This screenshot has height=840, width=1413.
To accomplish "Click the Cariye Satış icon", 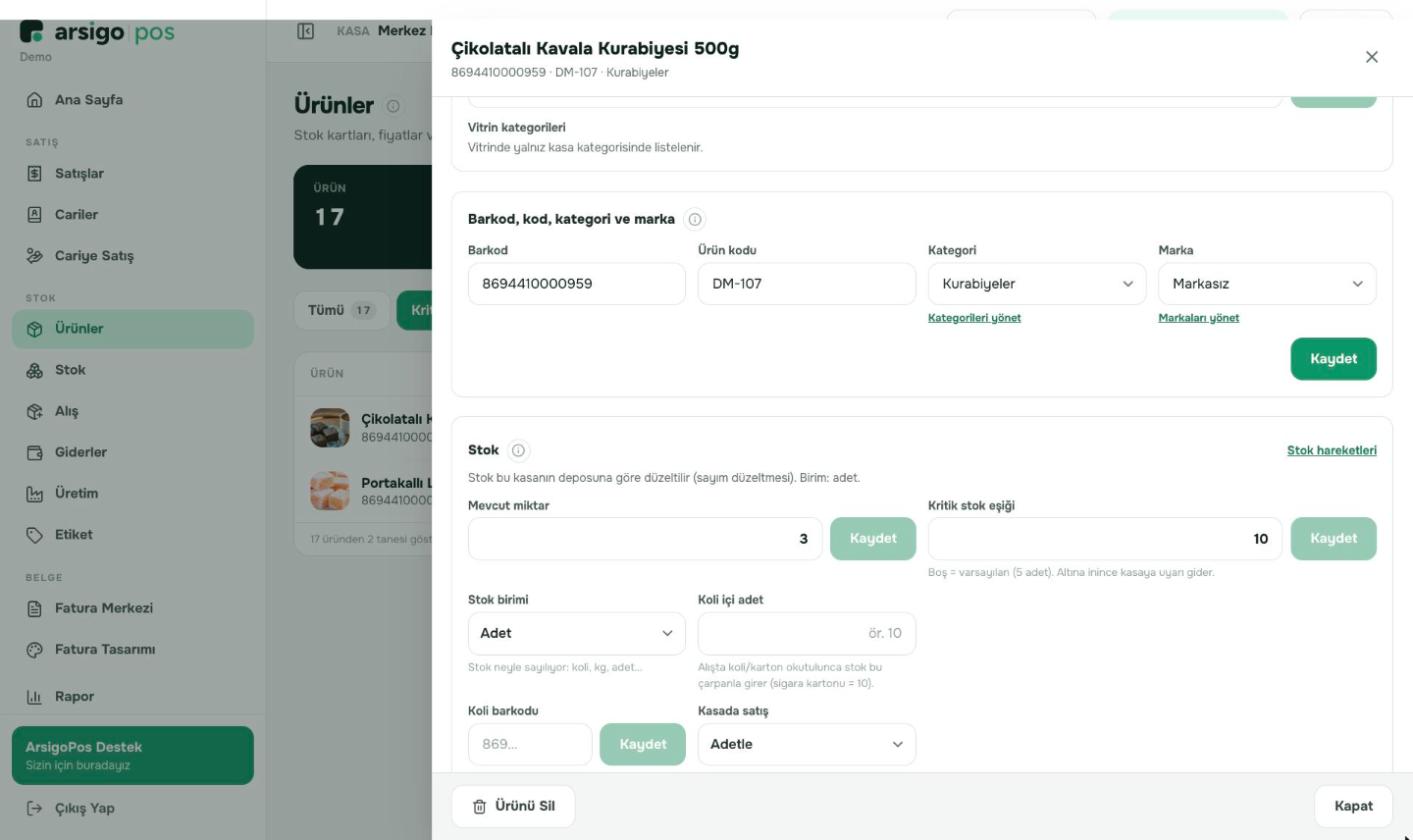I will pos(35,256).
